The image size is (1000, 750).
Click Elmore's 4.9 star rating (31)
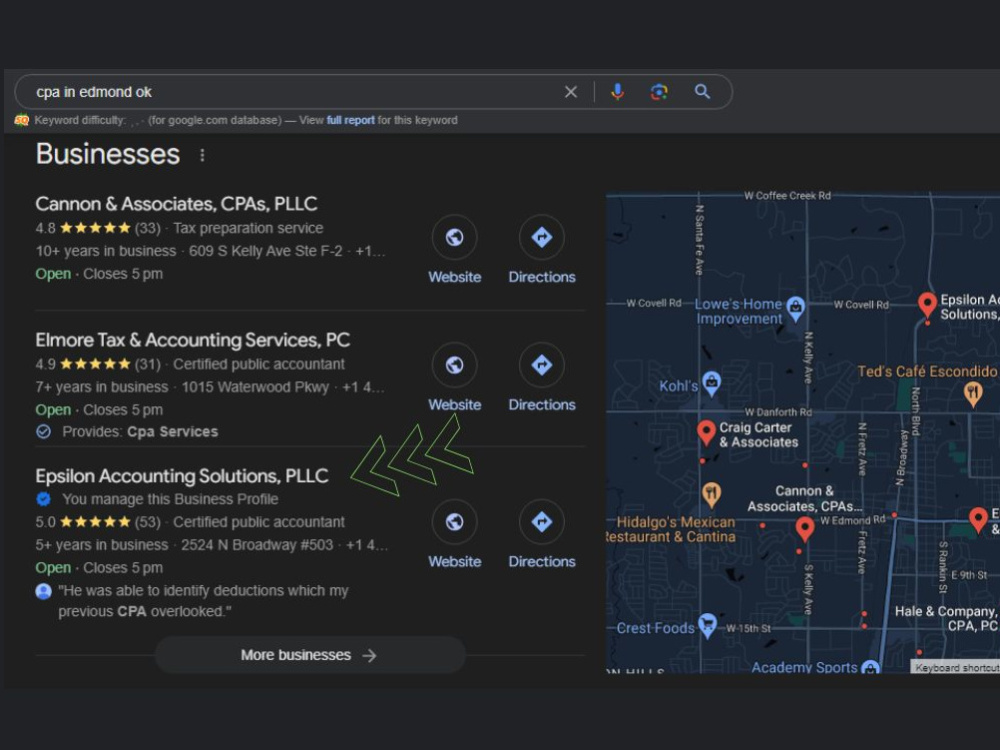[98, 364]
